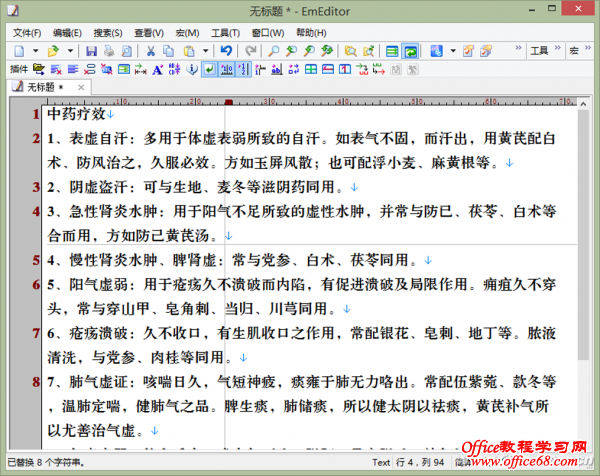Copy the selection using the Copy icon
Viewport: 600px width, 476px height.
168,51
